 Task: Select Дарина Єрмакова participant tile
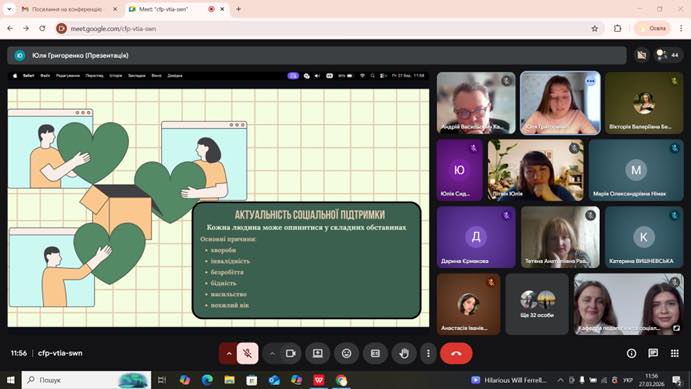point(476,237)
